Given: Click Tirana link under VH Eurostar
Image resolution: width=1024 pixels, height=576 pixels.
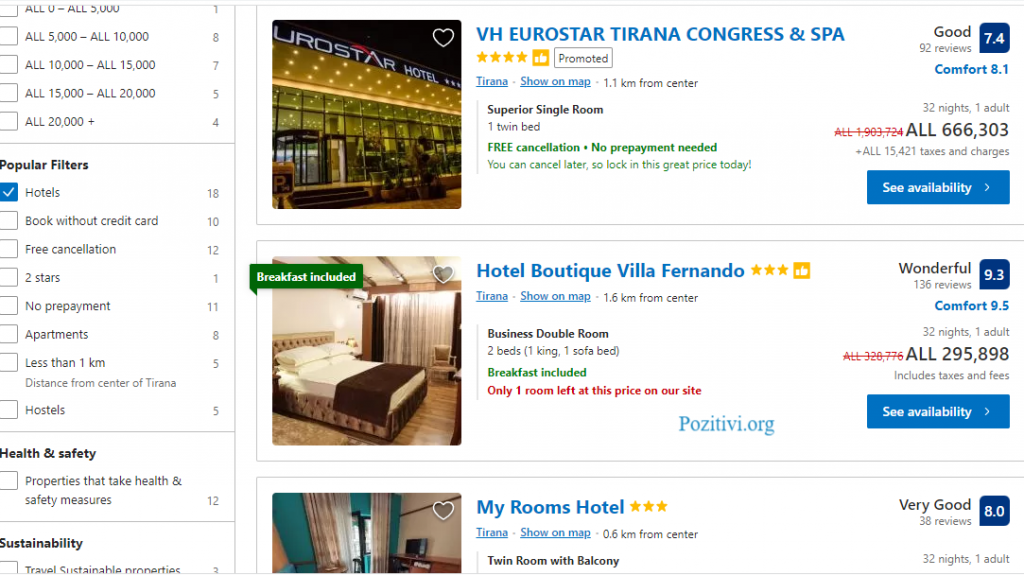Looking at the screenshot, I should [x=492, y=82].
